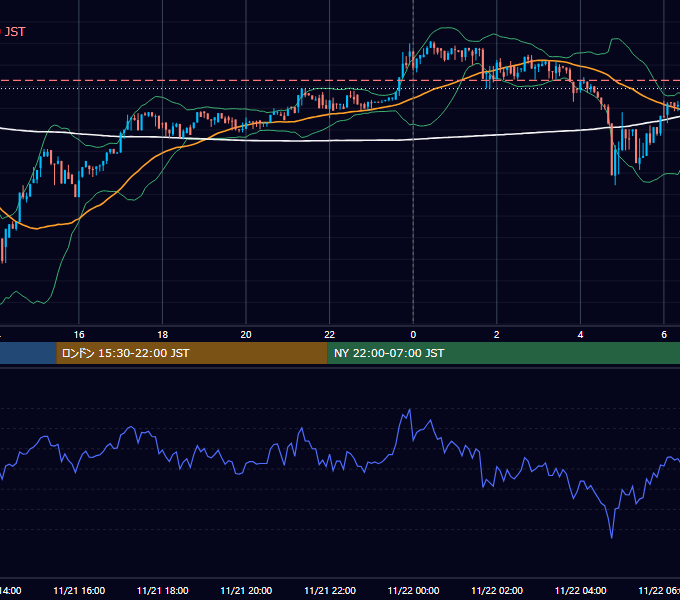The image size is (680, 600).
Task: Click the 11/21 18:00 date label
Action: (163, 590)
